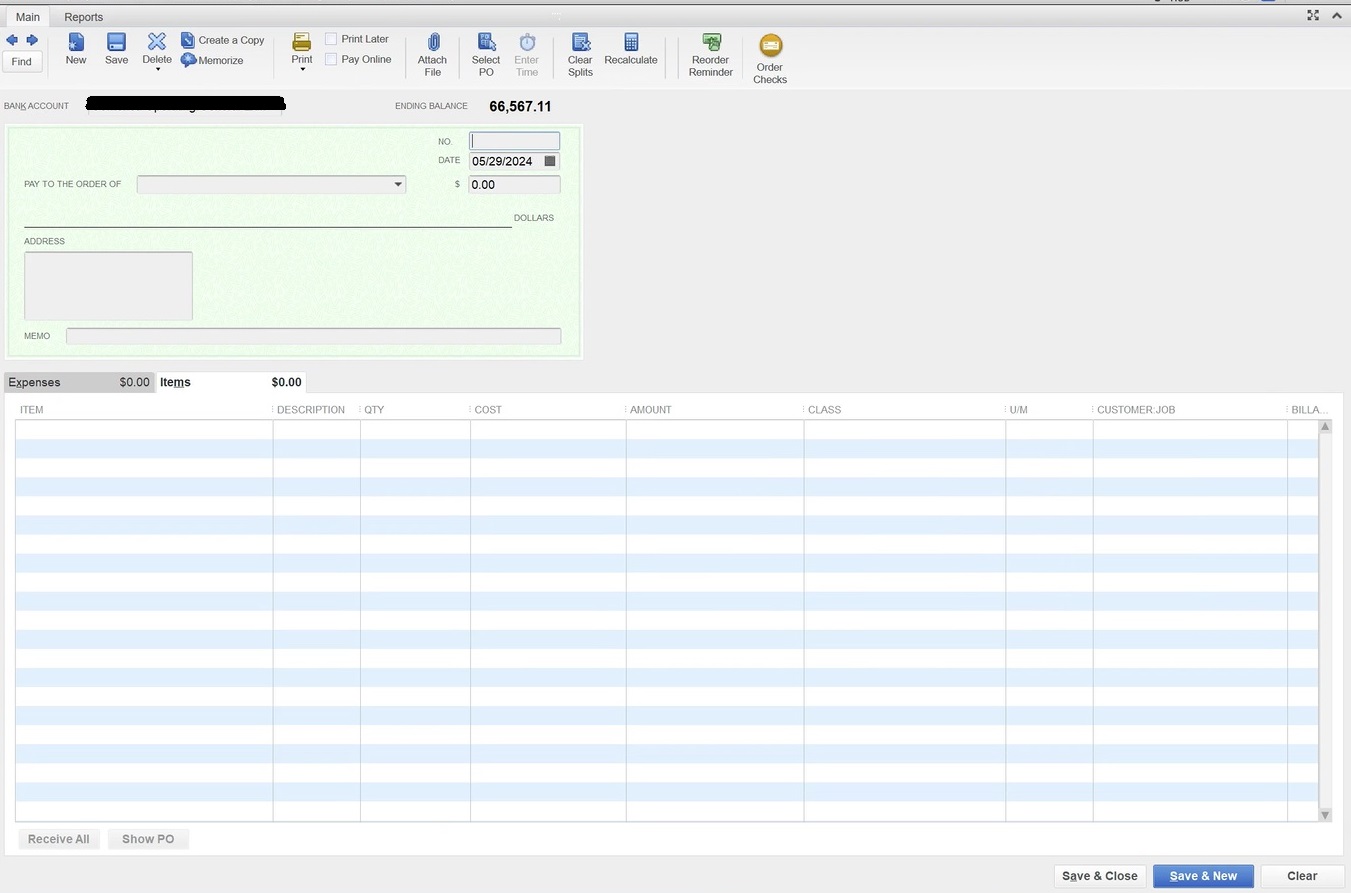Click the Recalculate icon
Viewport: 1351px width, 893px height.
tap(631, 42)
